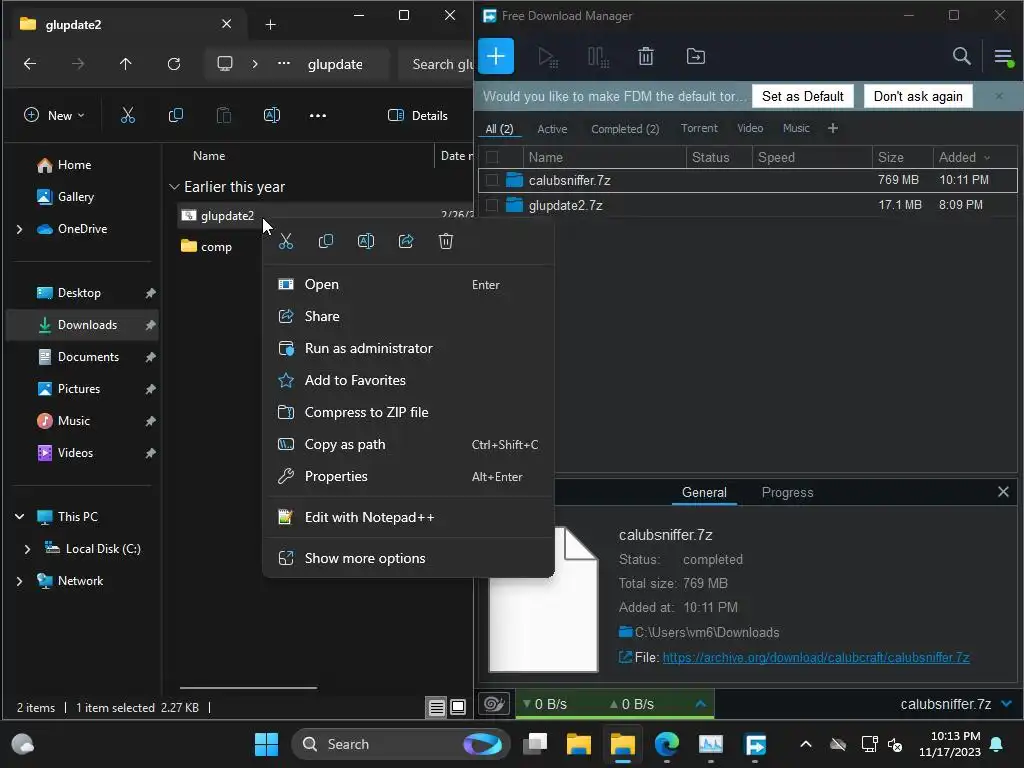Choose Edit with Notepad++
The height and width of the screenshot is (768, 1024).
pos(408,518)
